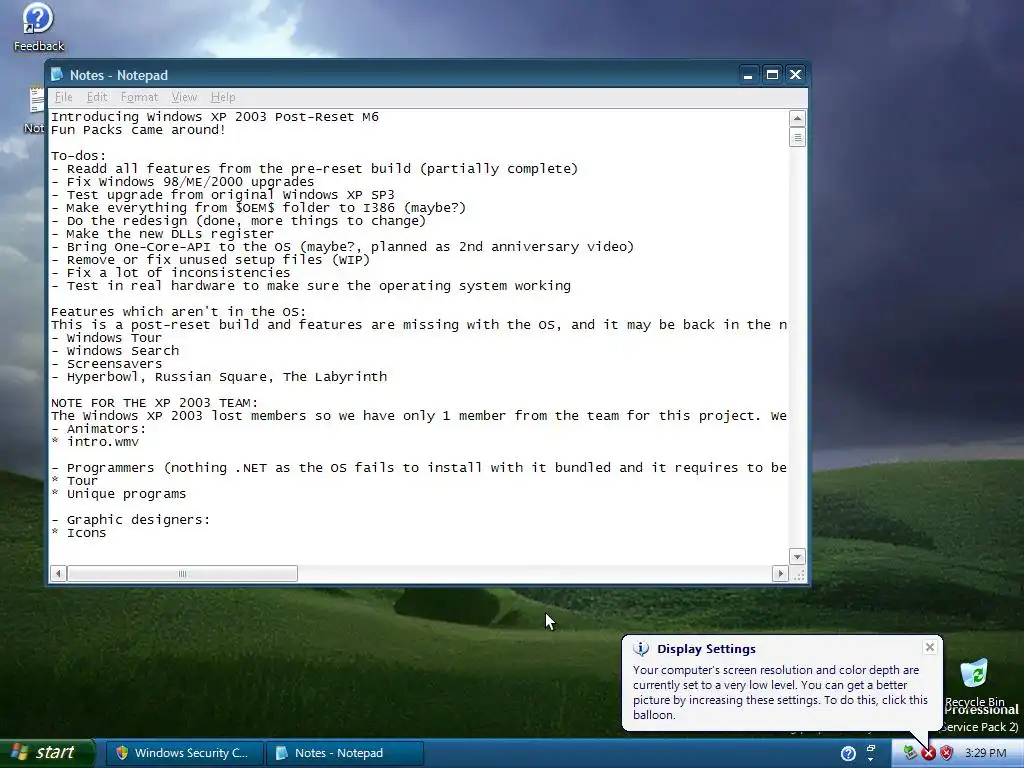Click the blue help icon in the taskbar
Screen dimensions: 1024x768
(x=848, y=754)
